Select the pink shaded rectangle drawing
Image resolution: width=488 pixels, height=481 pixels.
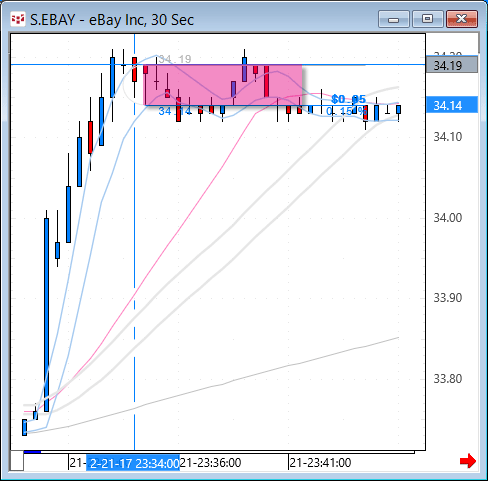(x=223, y=85)
